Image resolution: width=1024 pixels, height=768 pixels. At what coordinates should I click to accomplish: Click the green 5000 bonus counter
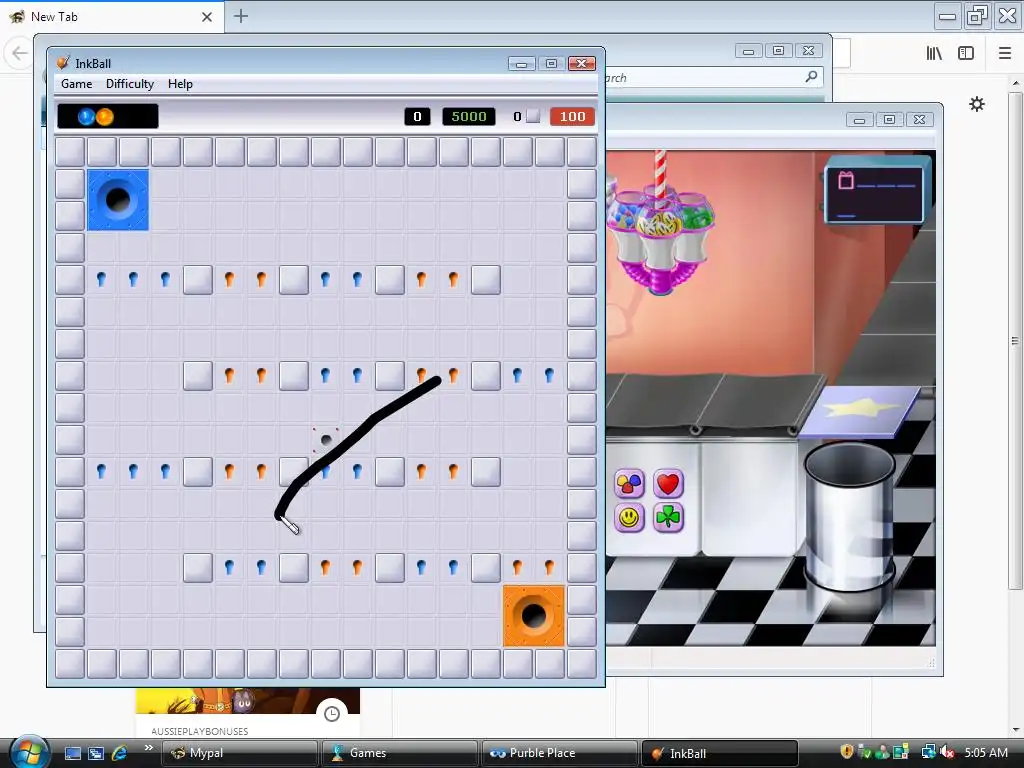point(469,116)
